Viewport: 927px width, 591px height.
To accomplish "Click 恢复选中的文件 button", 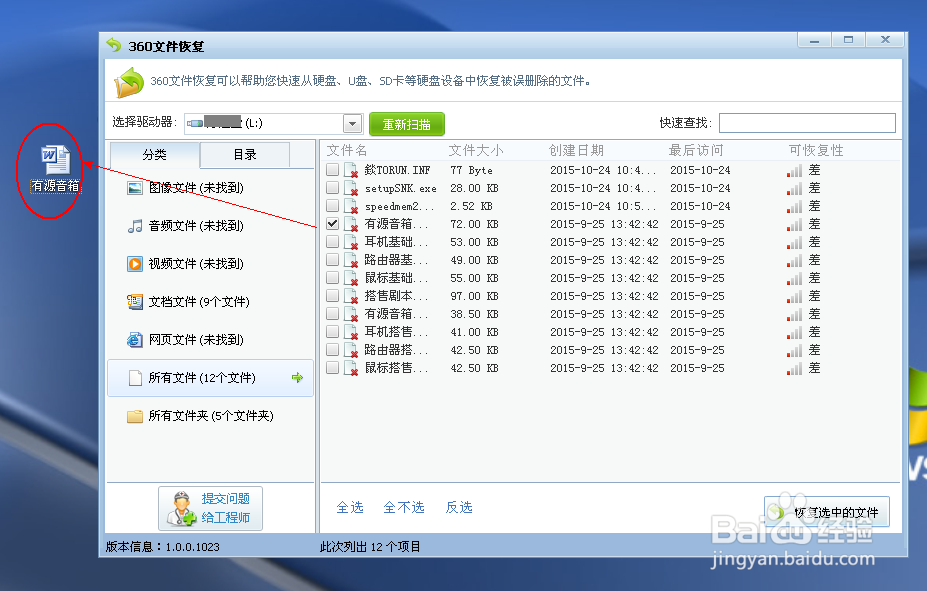I will (826, 512).
